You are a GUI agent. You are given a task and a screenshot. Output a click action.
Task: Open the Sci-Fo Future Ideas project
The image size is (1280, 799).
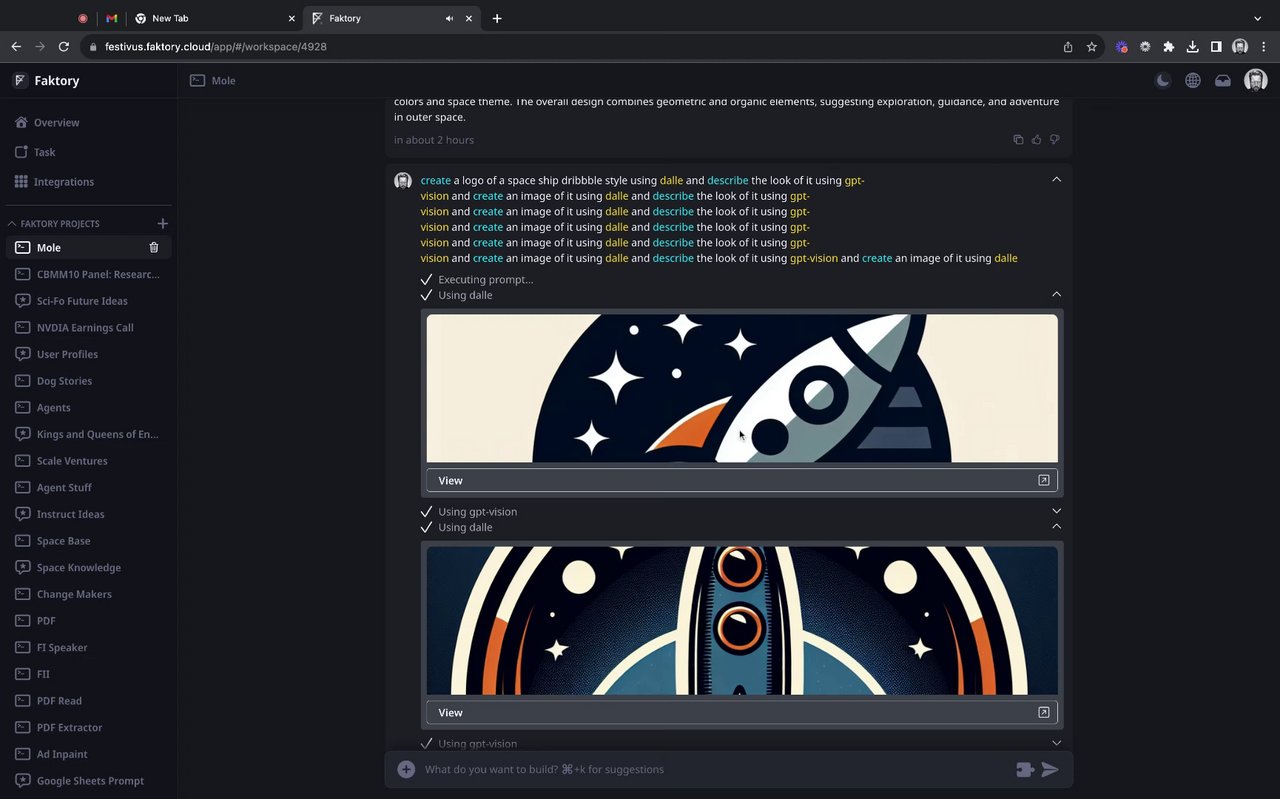[88, 301]
